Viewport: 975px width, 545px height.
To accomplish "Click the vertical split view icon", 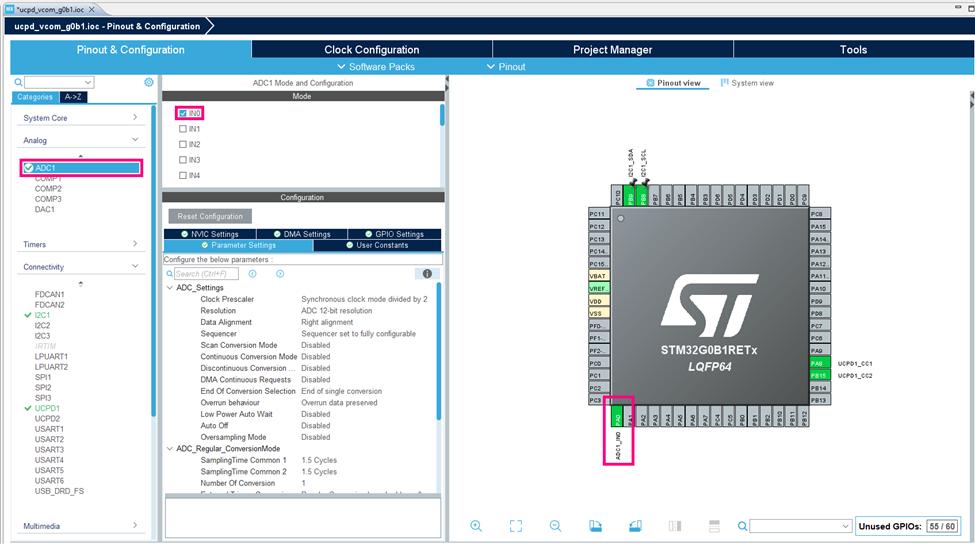I will click(675, 526).
